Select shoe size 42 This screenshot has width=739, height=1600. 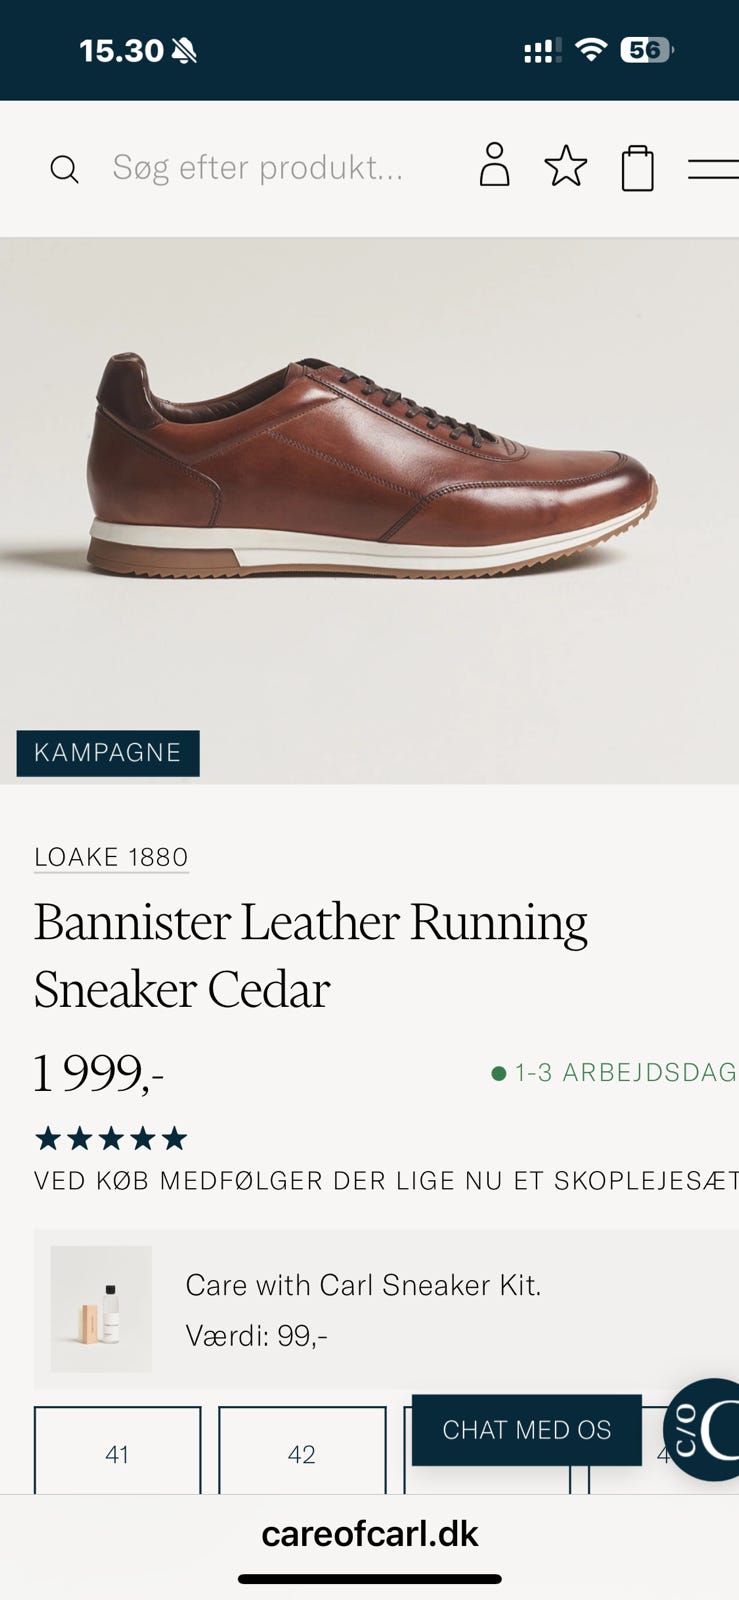point(301,1453)
